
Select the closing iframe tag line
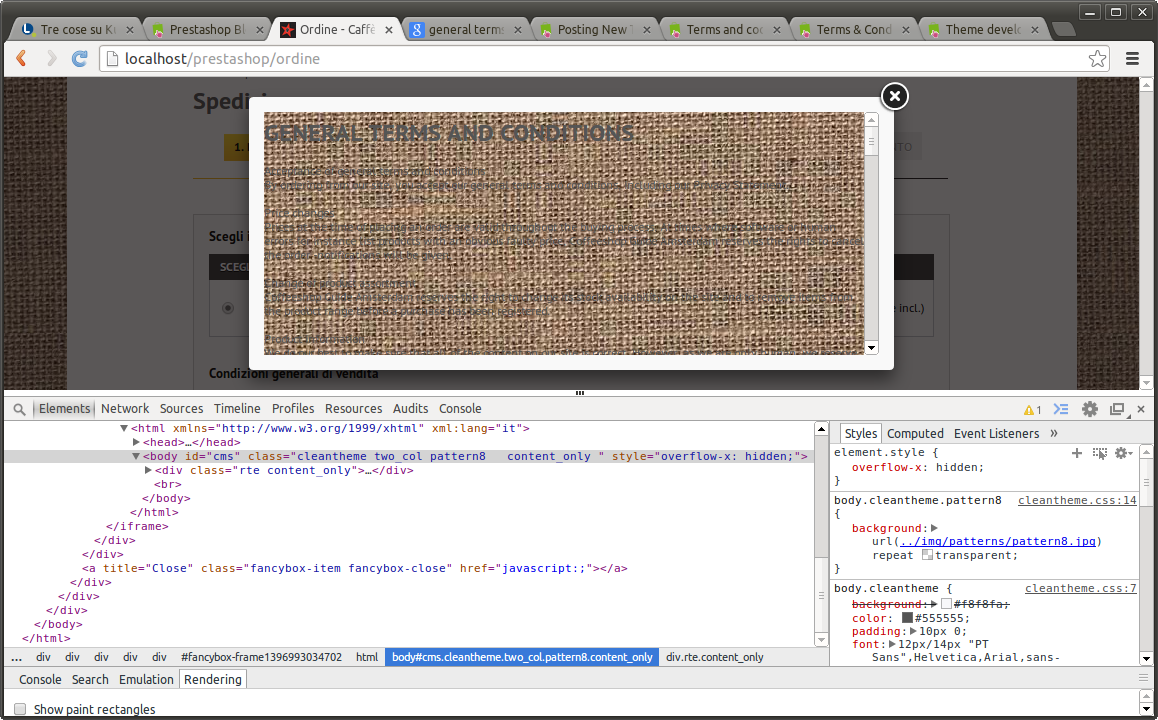pos(137,527)
